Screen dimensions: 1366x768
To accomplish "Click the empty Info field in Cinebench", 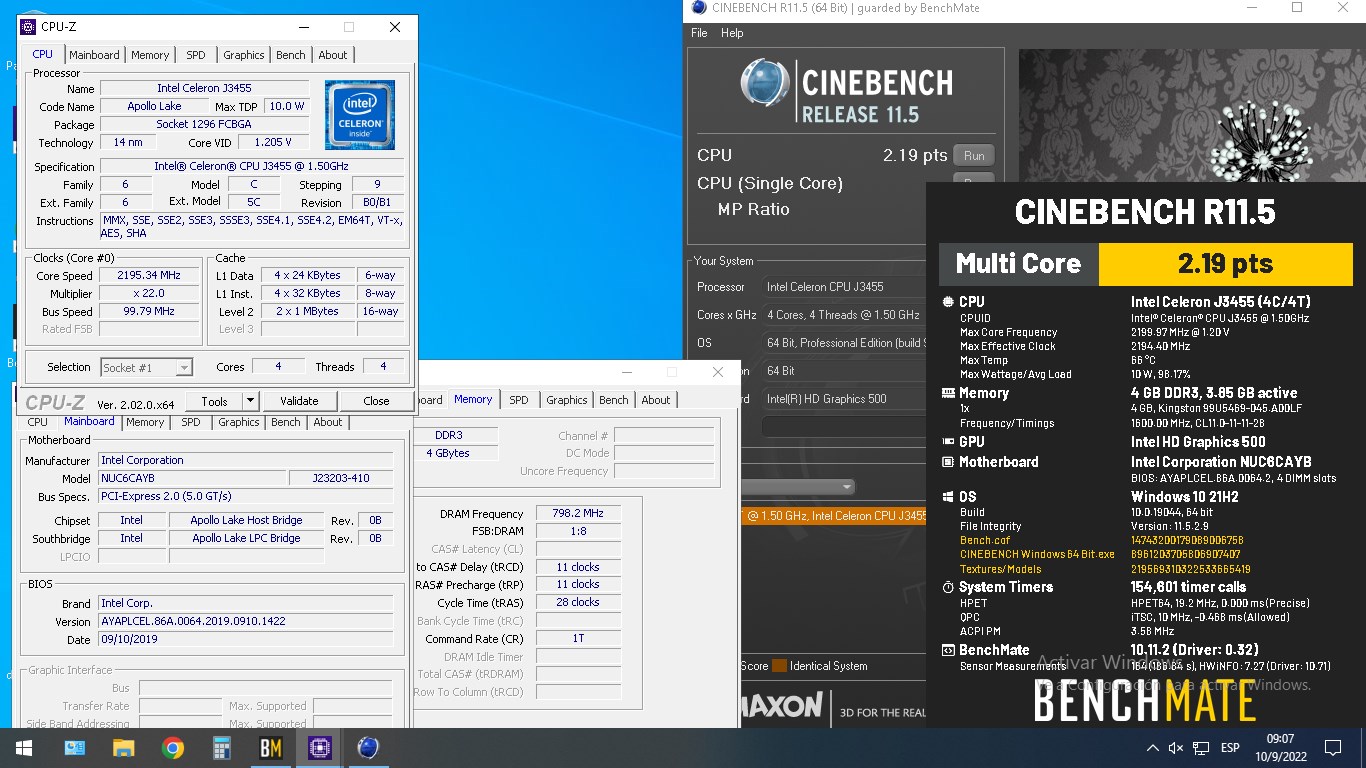I will tap(845, 426).
